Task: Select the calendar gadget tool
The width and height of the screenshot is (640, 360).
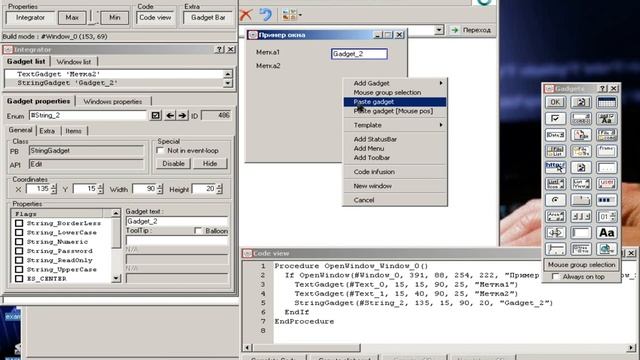Action: pos(607,102)
